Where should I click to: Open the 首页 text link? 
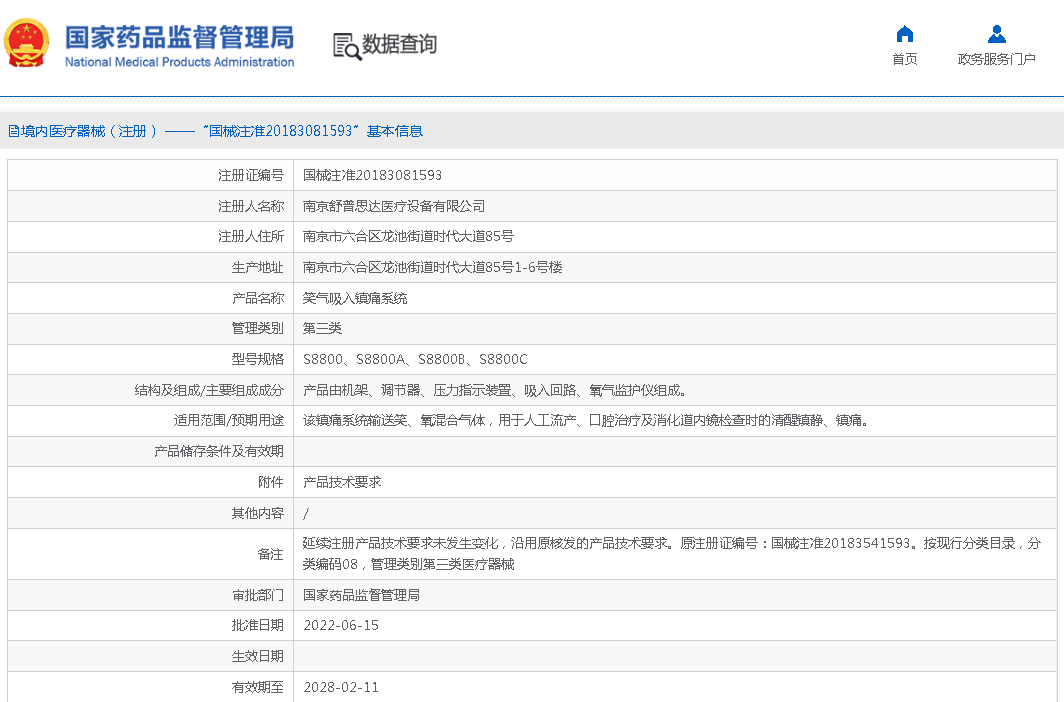[x=904, y=59]
